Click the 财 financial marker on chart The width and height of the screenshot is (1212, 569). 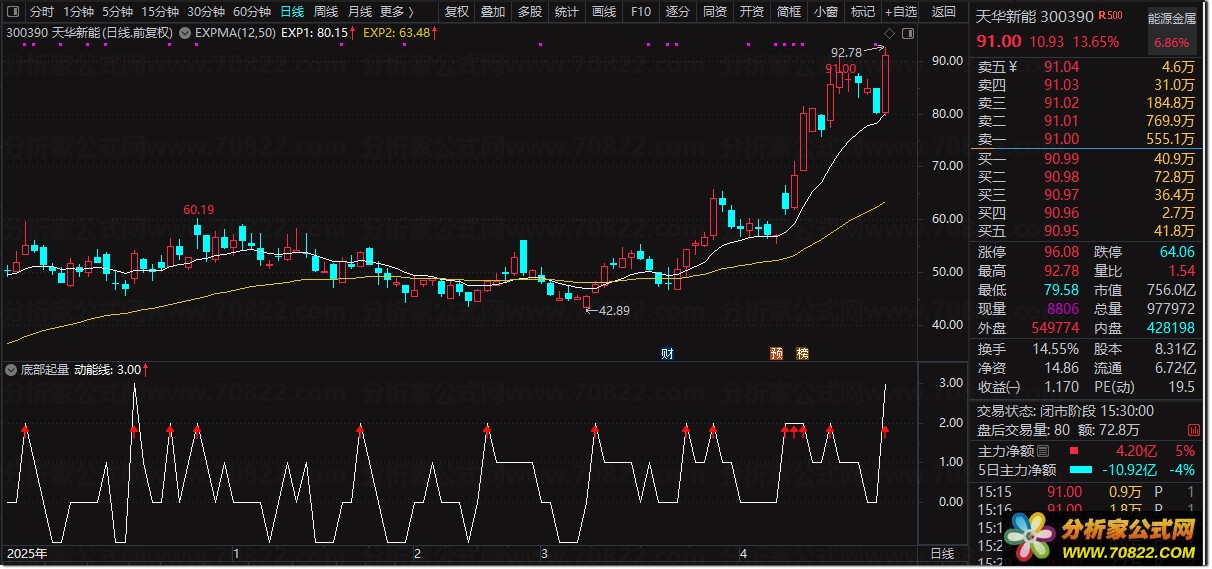tap(667, 354)
